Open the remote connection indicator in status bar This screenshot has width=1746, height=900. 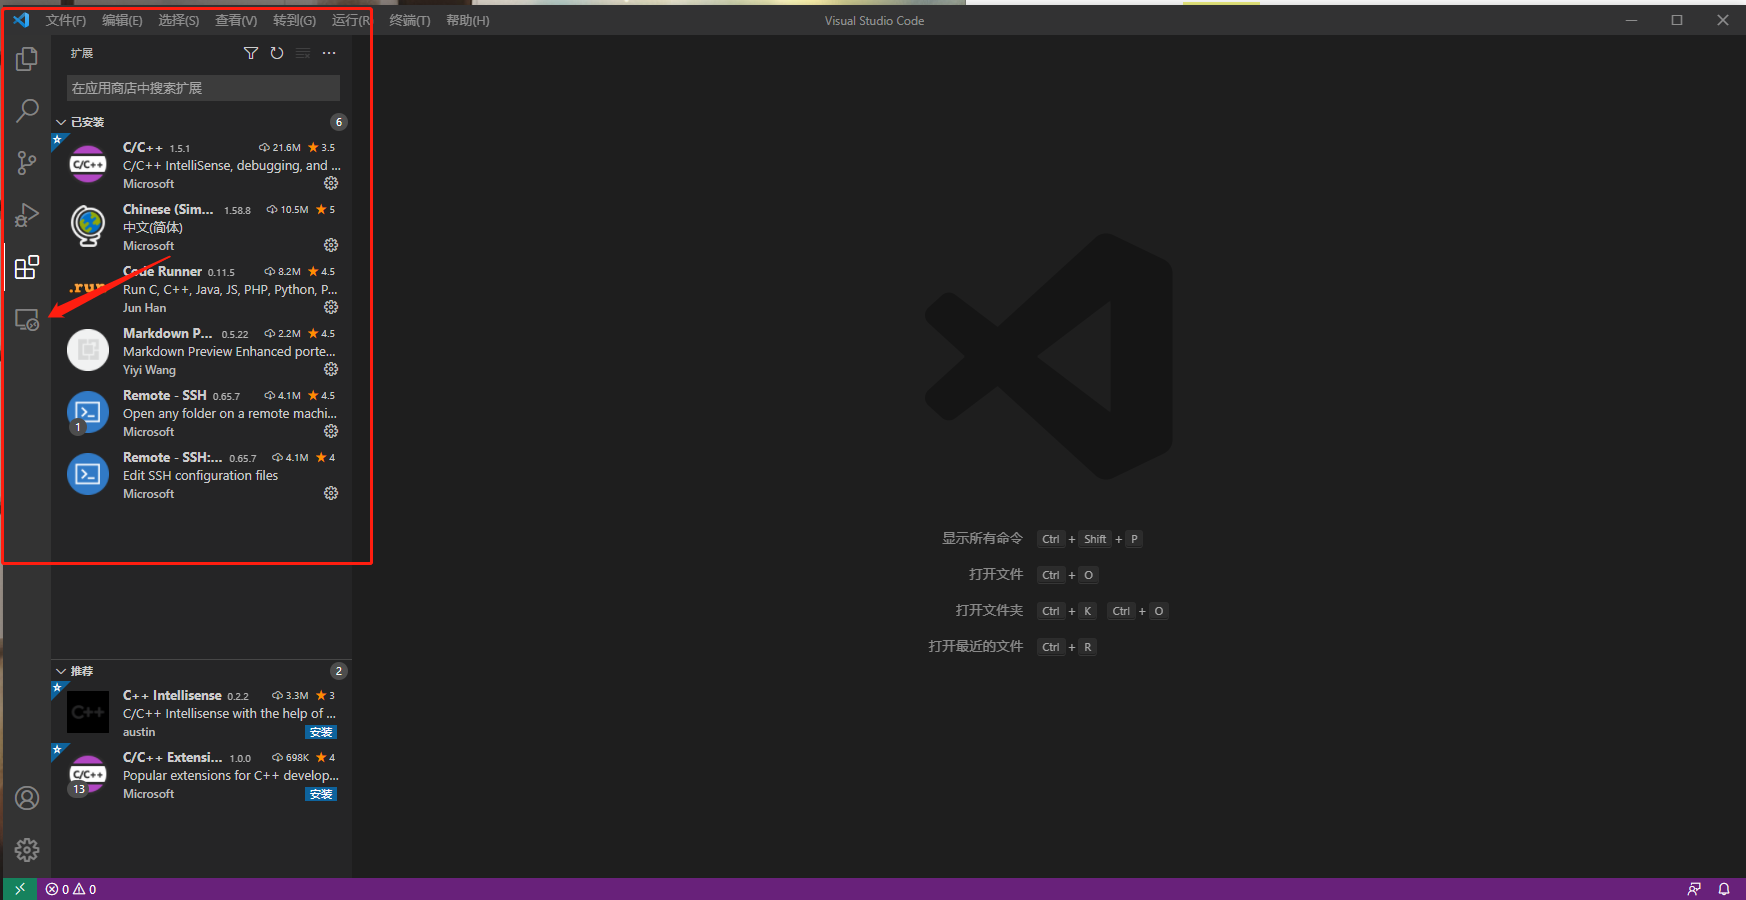pyautogui.click(x=20, y=888)
